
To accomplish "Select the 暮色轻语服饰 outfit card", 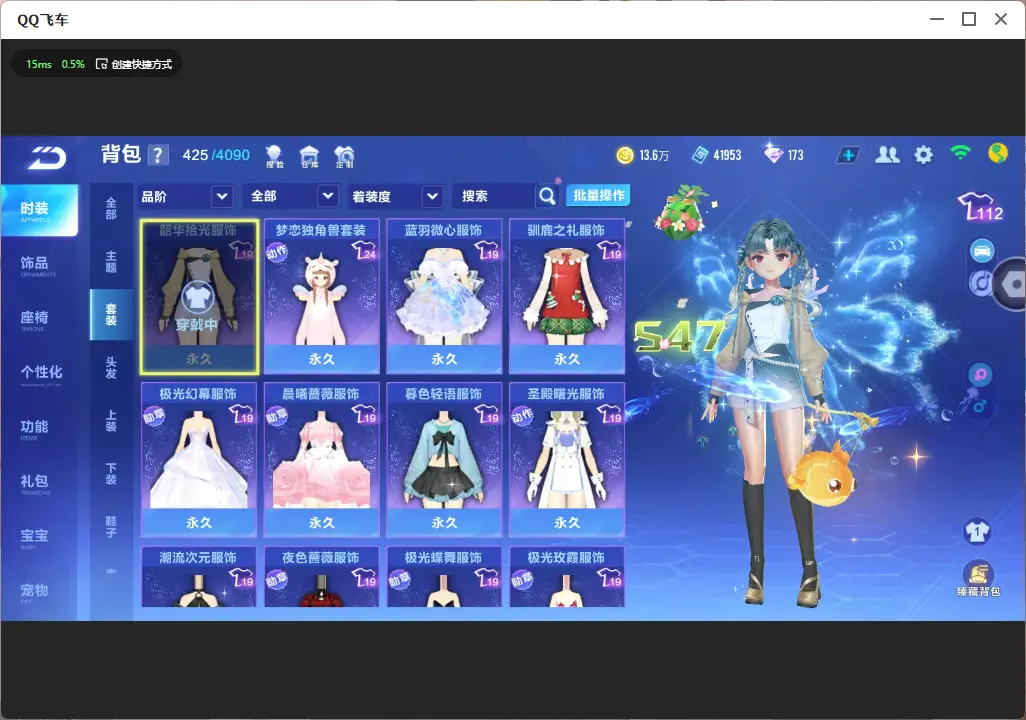I will [x=444, y=460].
